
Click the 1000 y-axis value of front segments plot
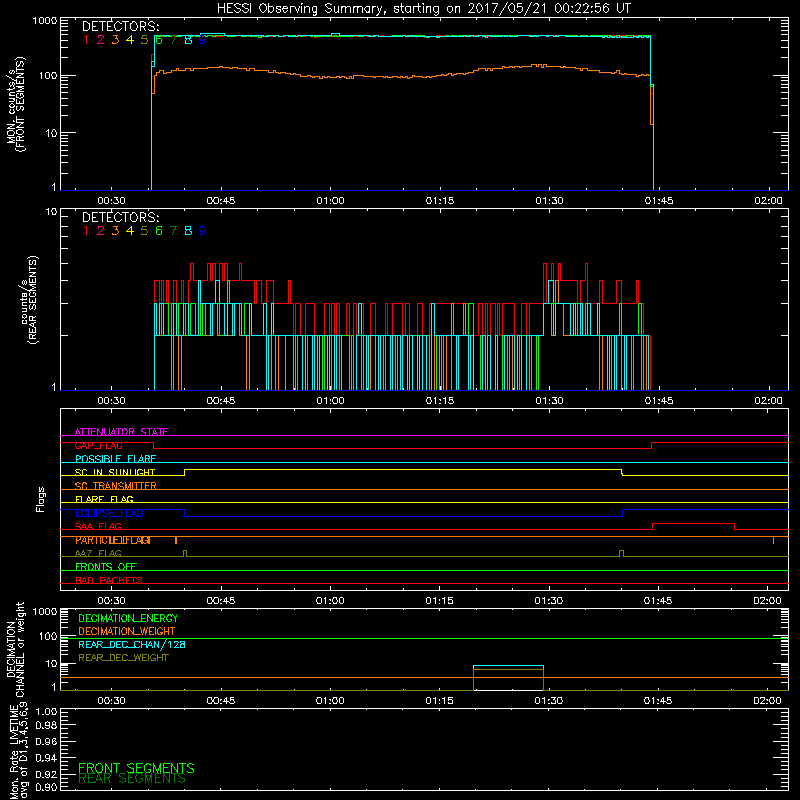[45, 21]
